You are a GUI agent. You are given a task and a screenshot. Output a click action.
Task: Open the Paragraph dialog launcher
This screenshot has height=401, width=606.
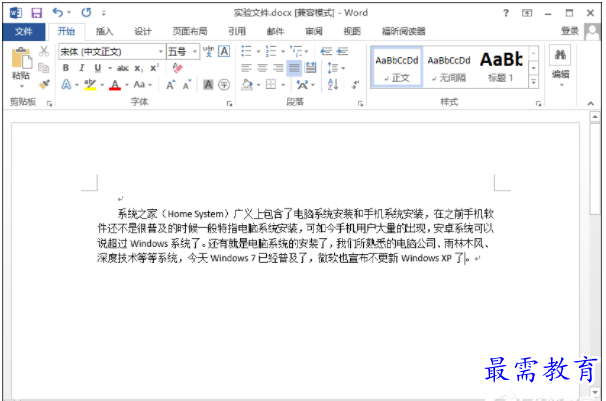point(360,103)
